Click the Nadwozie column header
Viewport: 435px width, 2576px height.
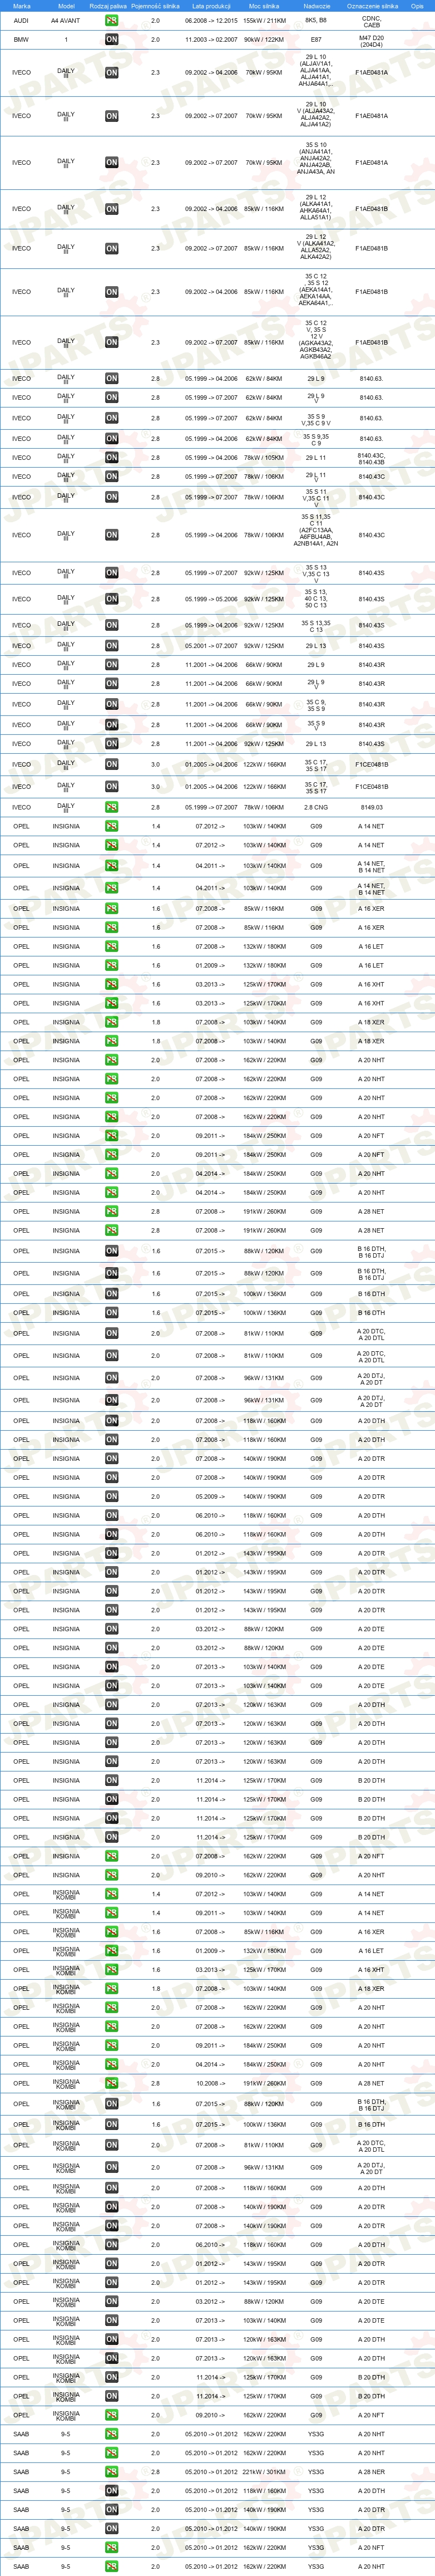click(x=316, y=6)
